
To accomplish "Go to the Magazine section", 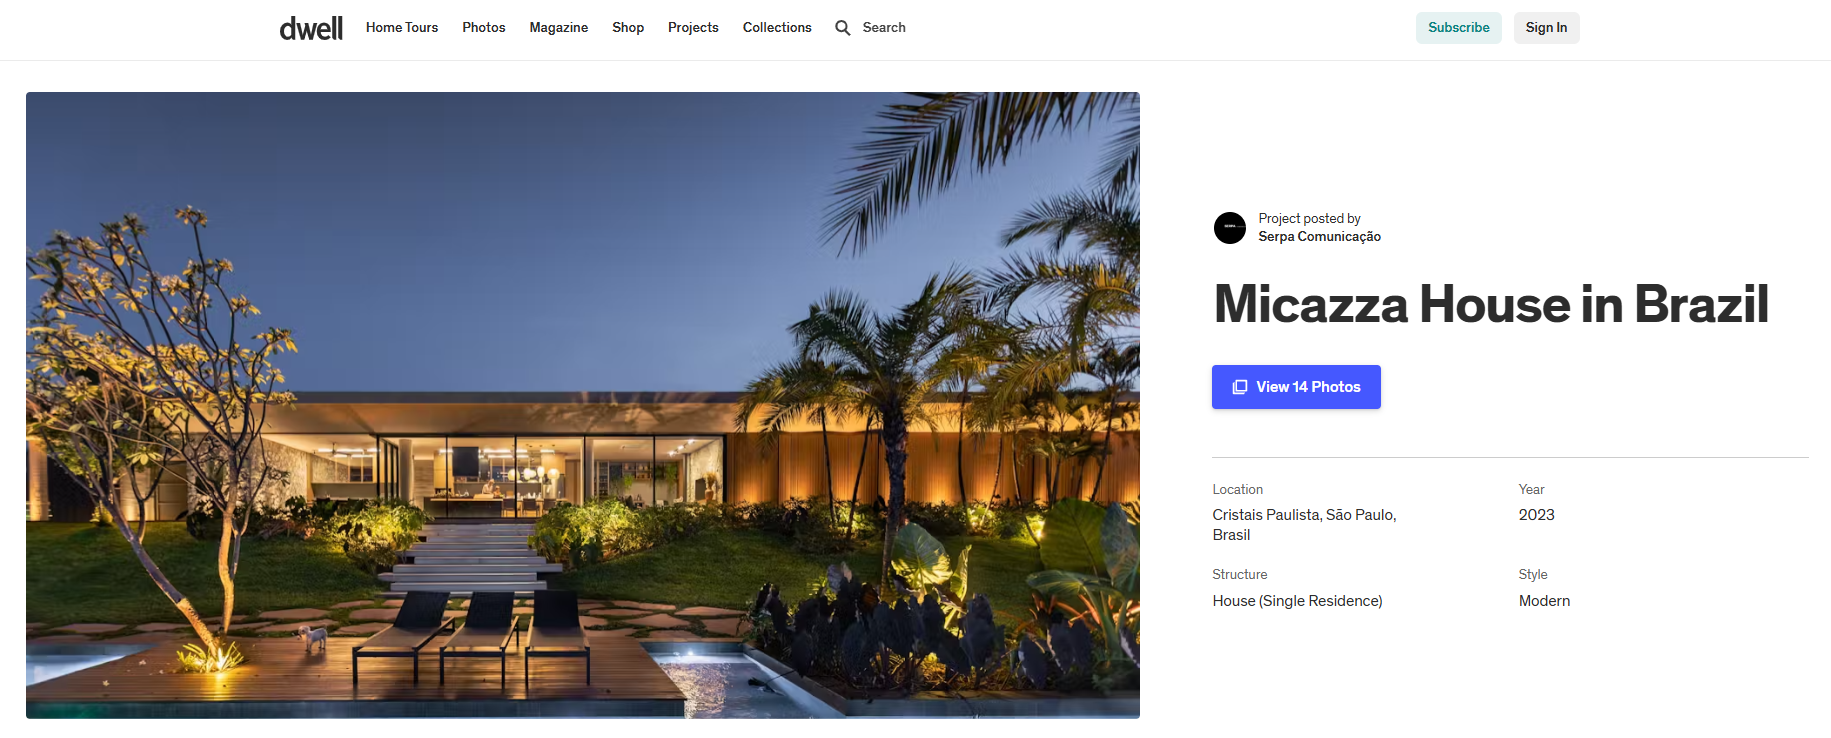I will (559, 28).
